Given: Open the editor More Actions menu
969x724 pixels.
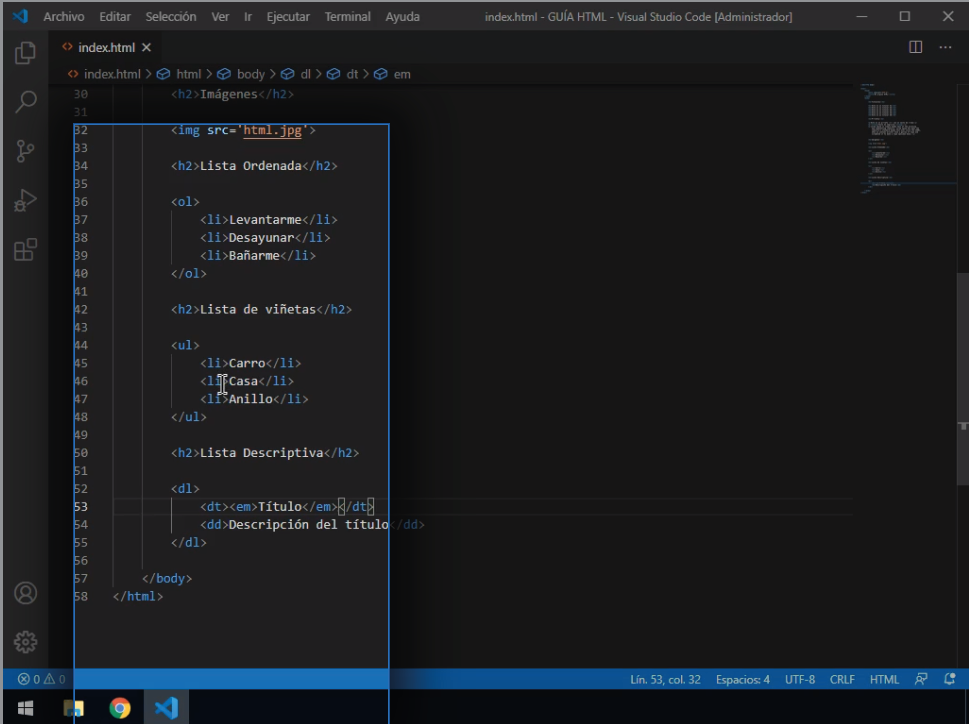Looking at the screenshot, I should (944, 46).
